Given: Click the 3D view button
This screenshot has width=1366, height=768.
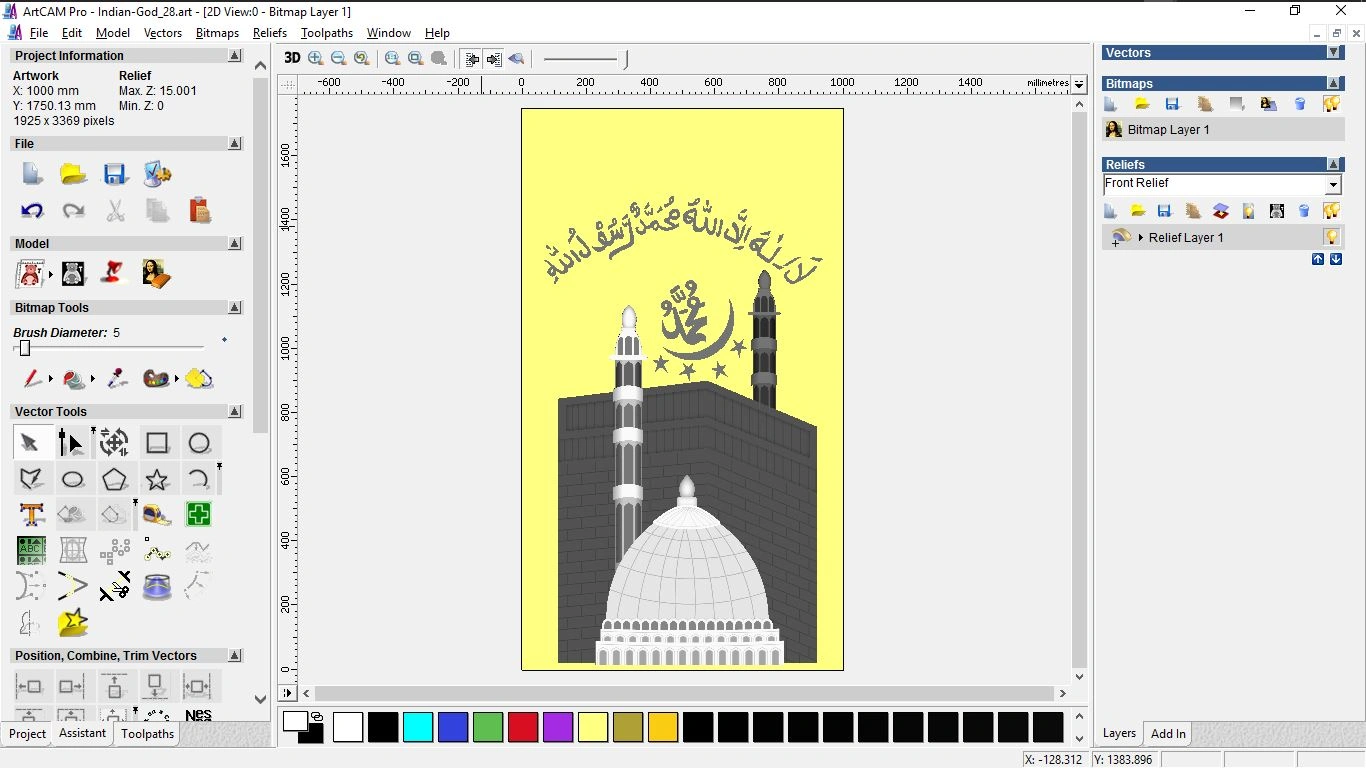Looking at the screenshot, I should tap(292, 58).
